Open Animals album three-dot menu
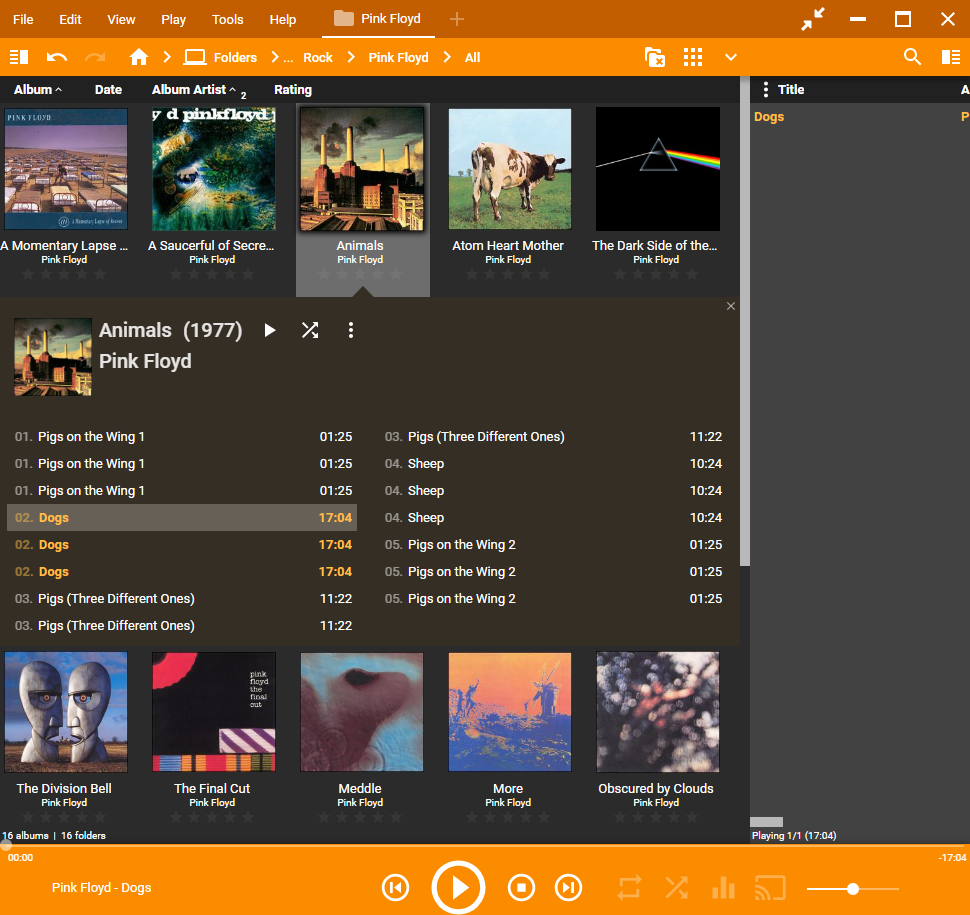Image resolution: width=970 pixels, height=915 pixels. [x=350, y=330]
